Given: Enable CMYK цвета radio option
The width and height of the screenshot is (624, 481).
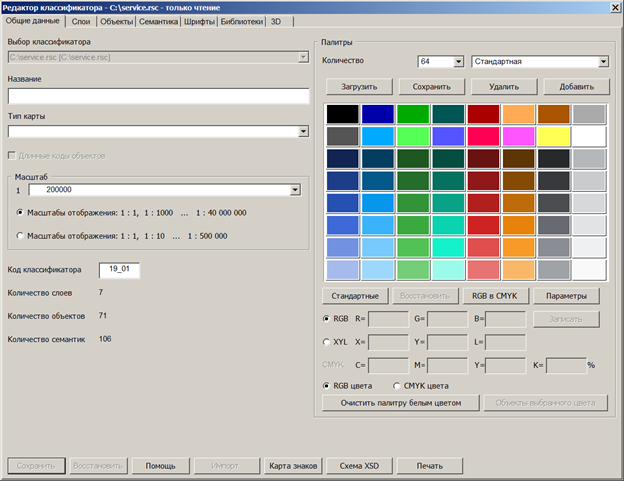Looking at the screenshot, I should [x=397, y=385].
